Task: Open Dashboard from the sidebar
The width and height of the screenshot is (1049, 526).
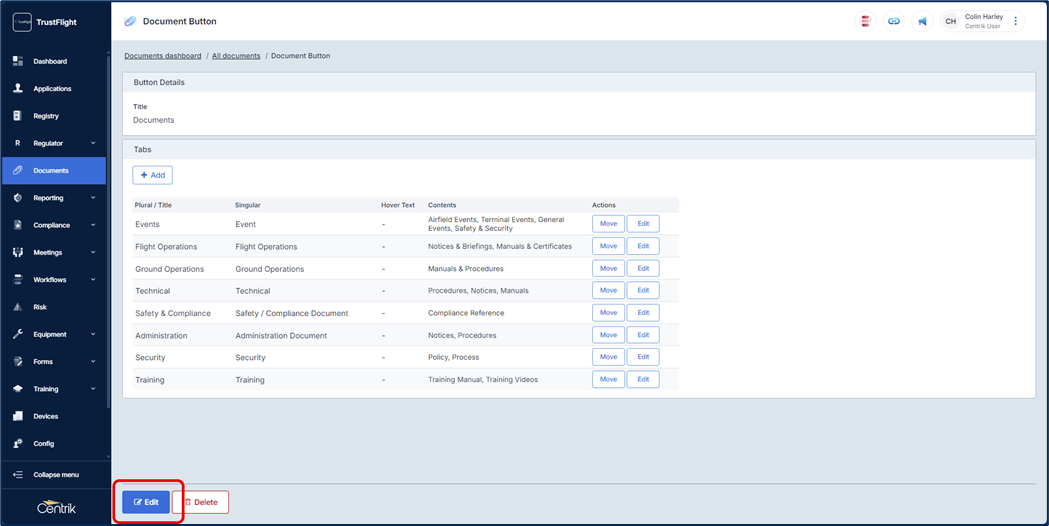Action: coord(50,61)
